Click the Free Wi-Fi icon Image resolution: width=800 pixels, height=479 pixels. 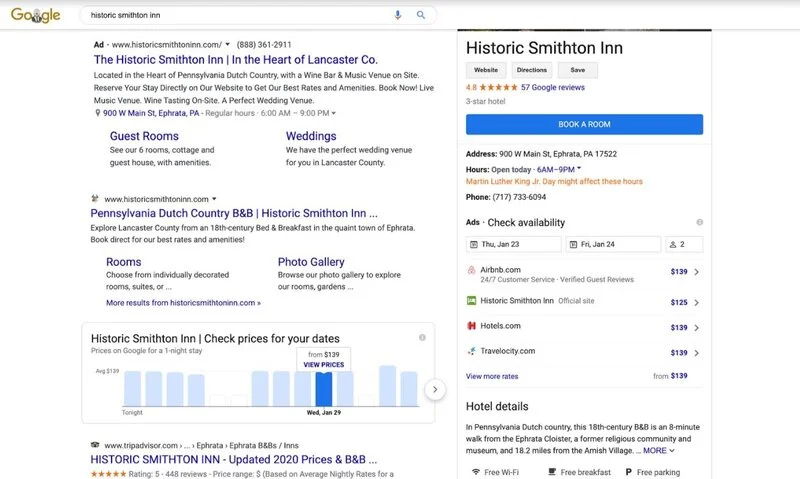[x=476, y=472]
